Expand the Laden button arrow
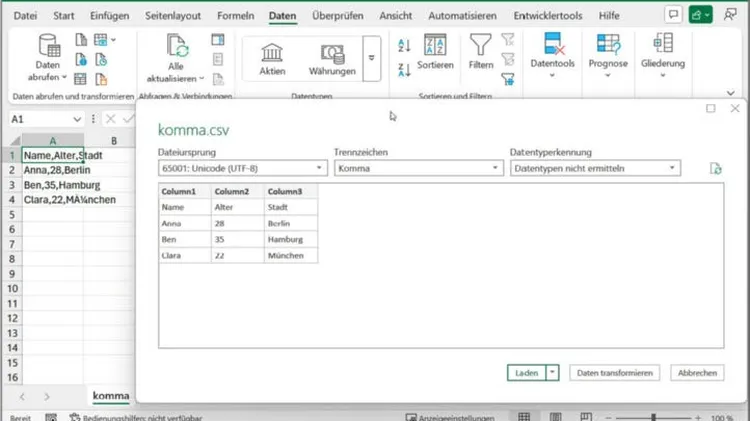Viewport: 750px width, 421px height. click(553, 373)
